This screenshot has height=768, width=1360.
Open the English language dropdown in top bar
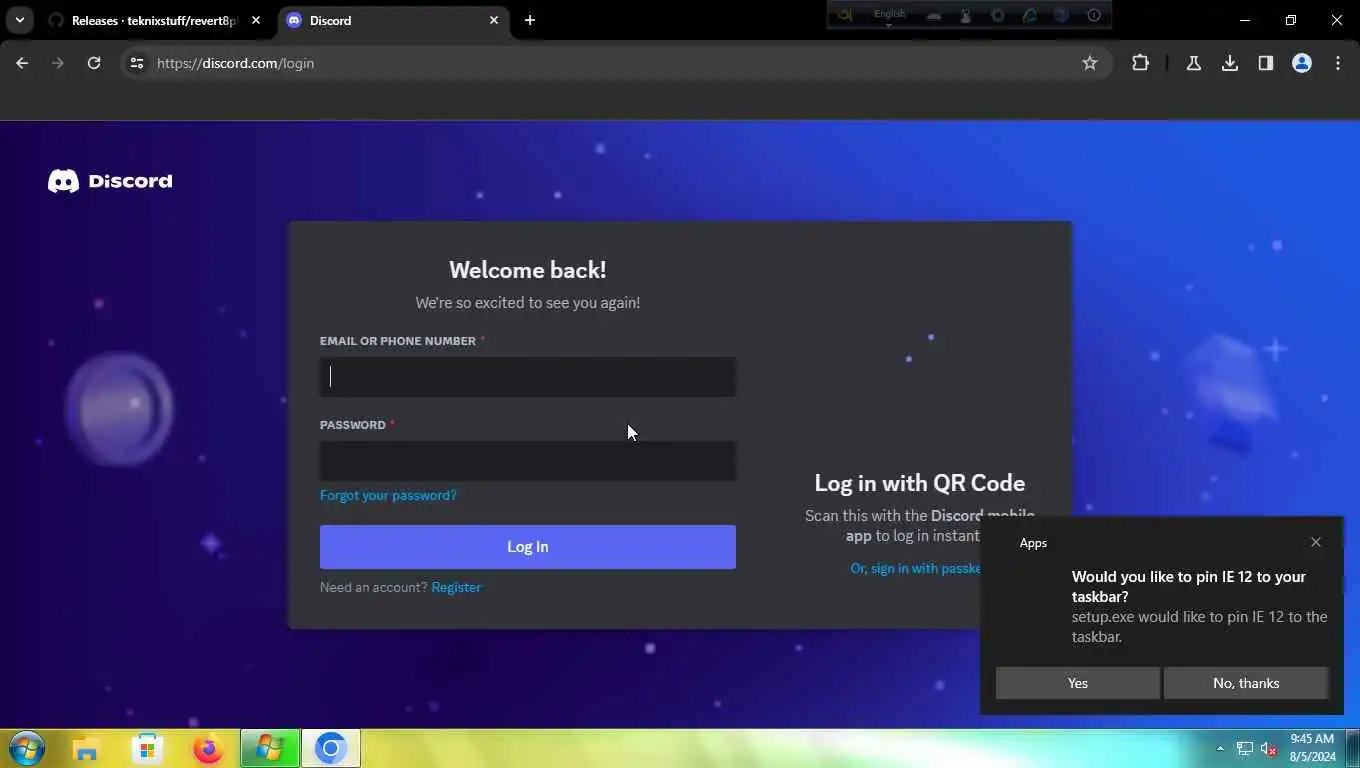point(889,16)
